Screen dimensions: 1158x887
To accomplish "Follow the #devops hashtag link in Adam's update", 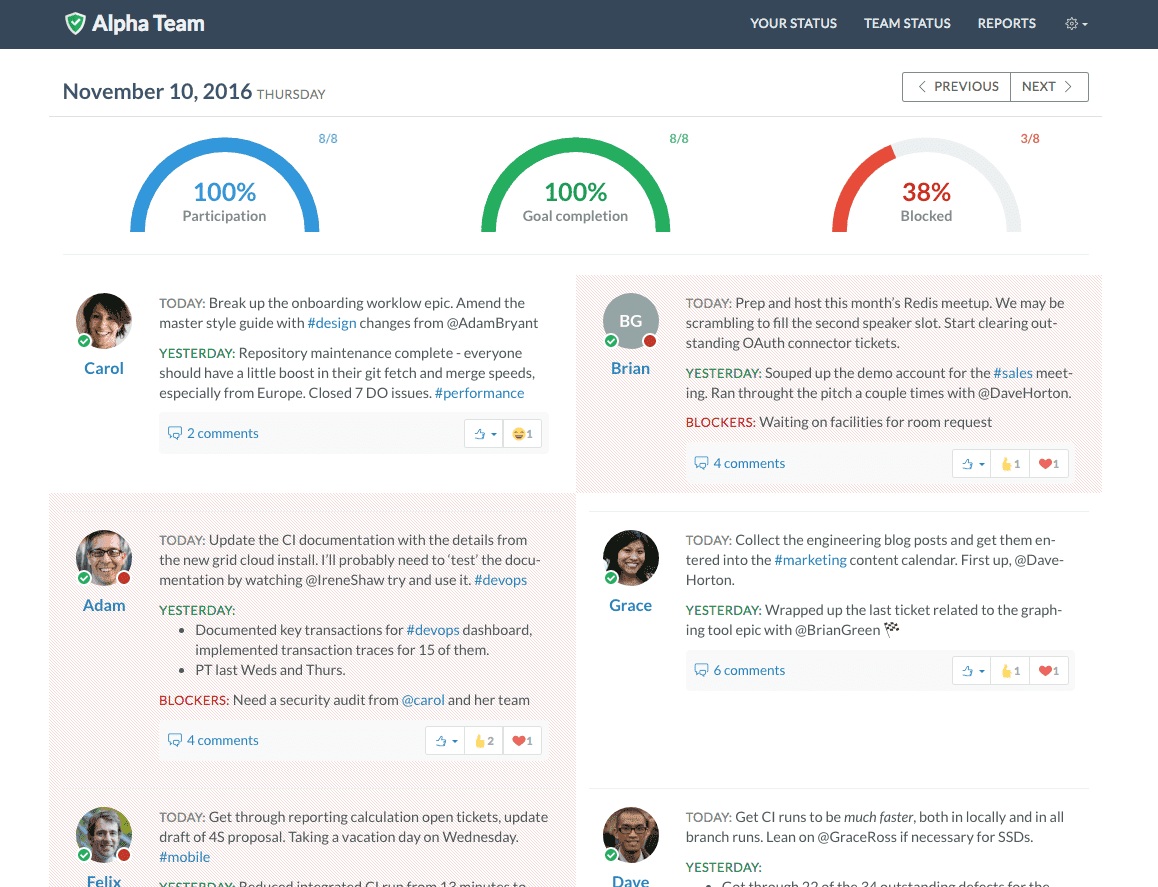I will [x=500, y=580].
